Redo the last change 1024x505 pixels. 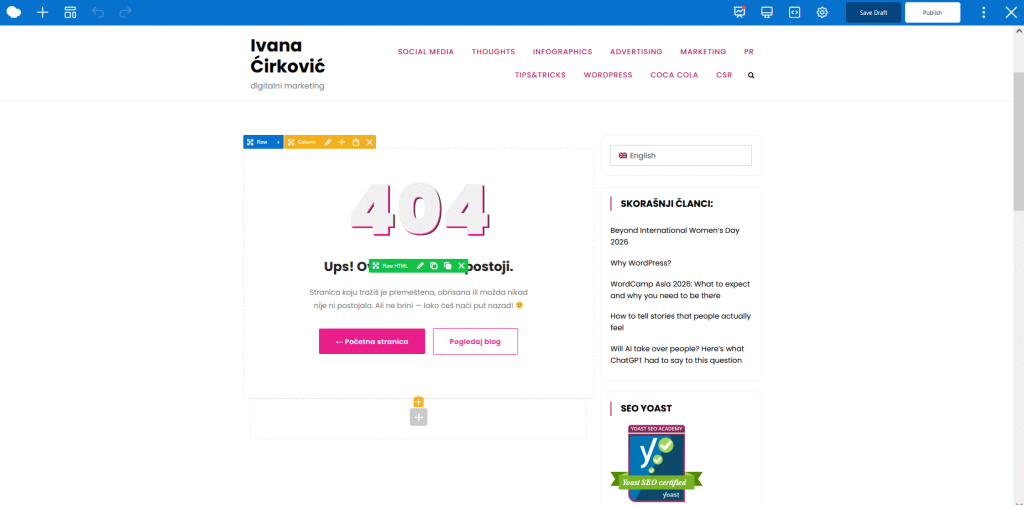tap(125, 12)
